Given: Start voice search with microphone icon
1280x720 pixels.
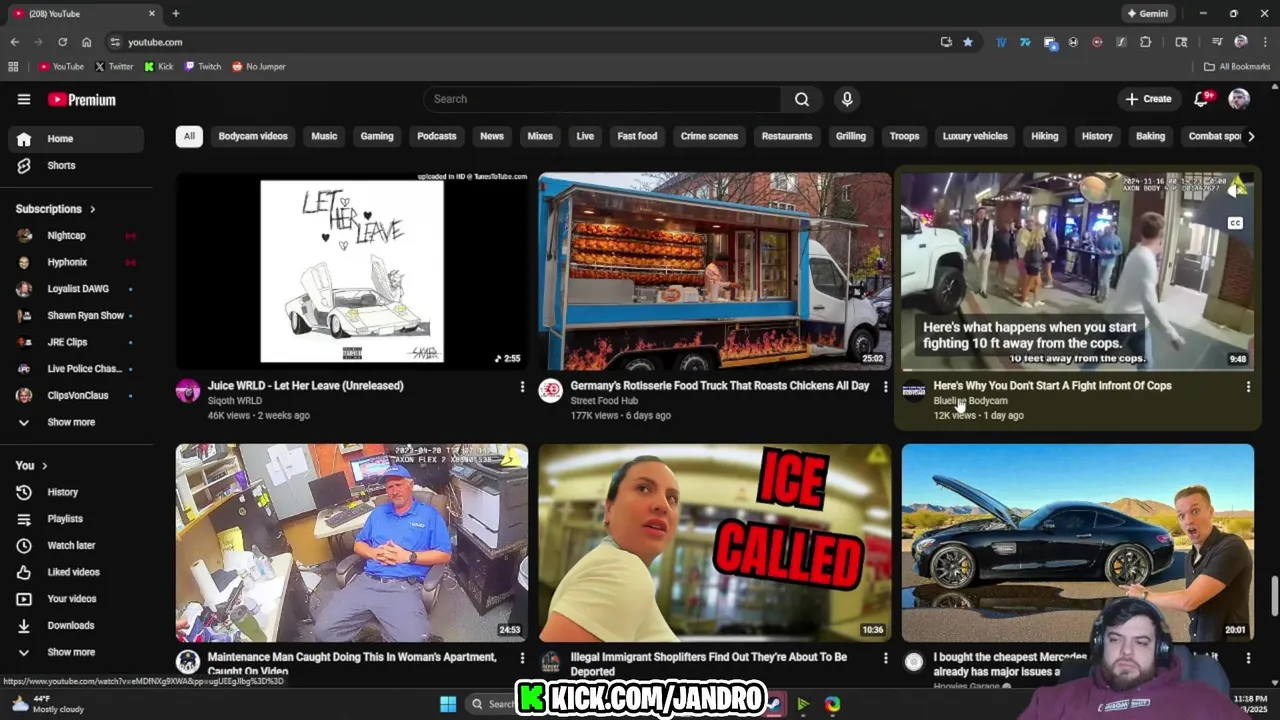Looking at the screenshot, I should coord(847,99).
